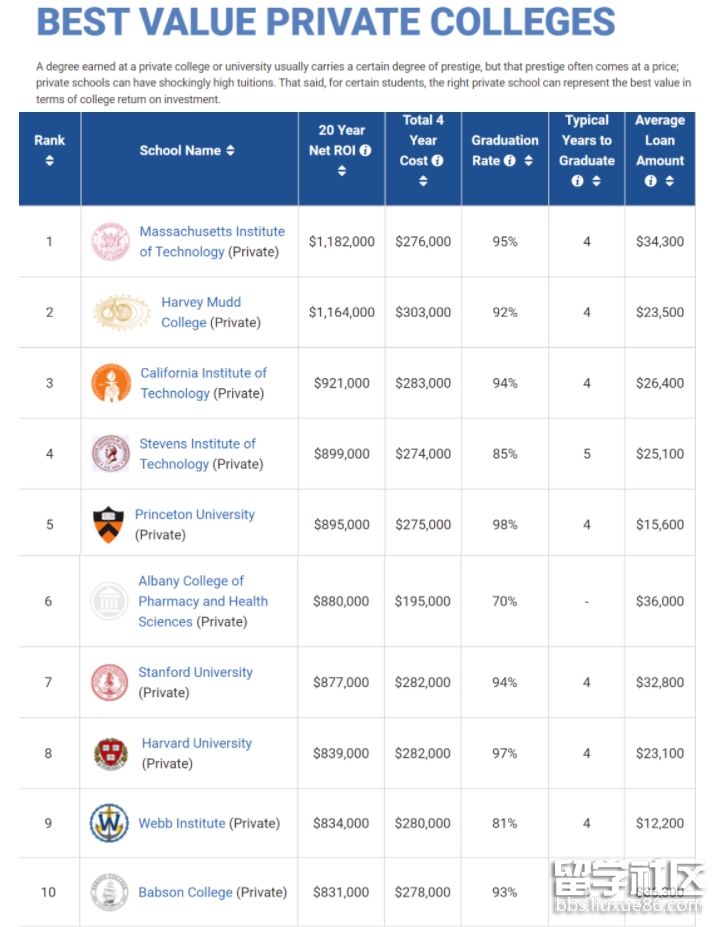
Task: Sort by School Name arrows
Action: pos(230,151)
